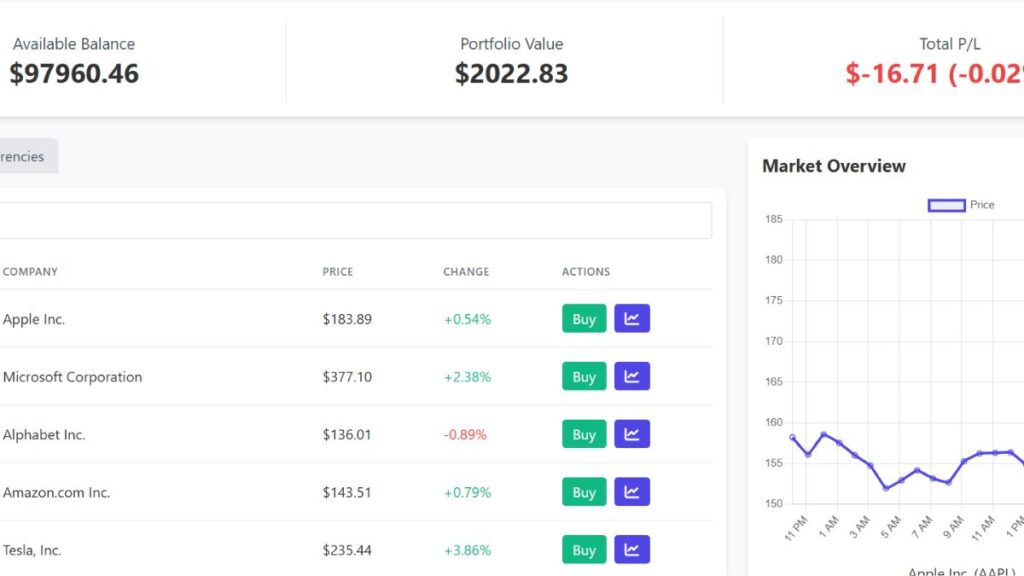The height and width of the screenshot is (576, 1024).
Task: Open the chart for Alphabet Inc.
Action: (632, 434)
